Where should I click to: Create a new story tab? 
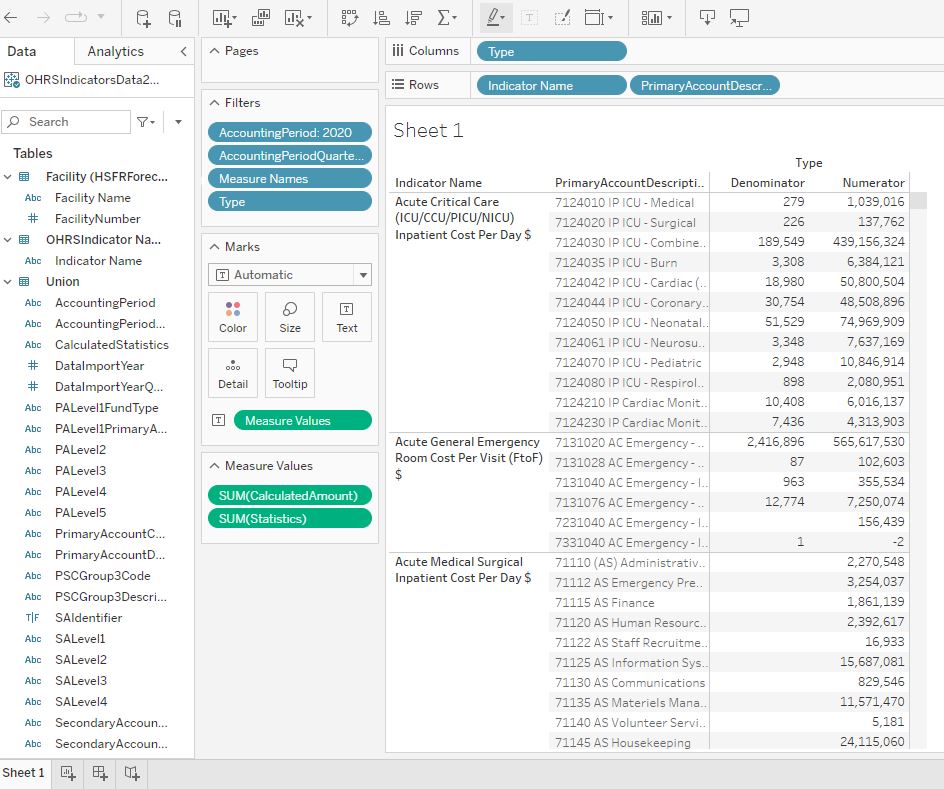(132, 773)
